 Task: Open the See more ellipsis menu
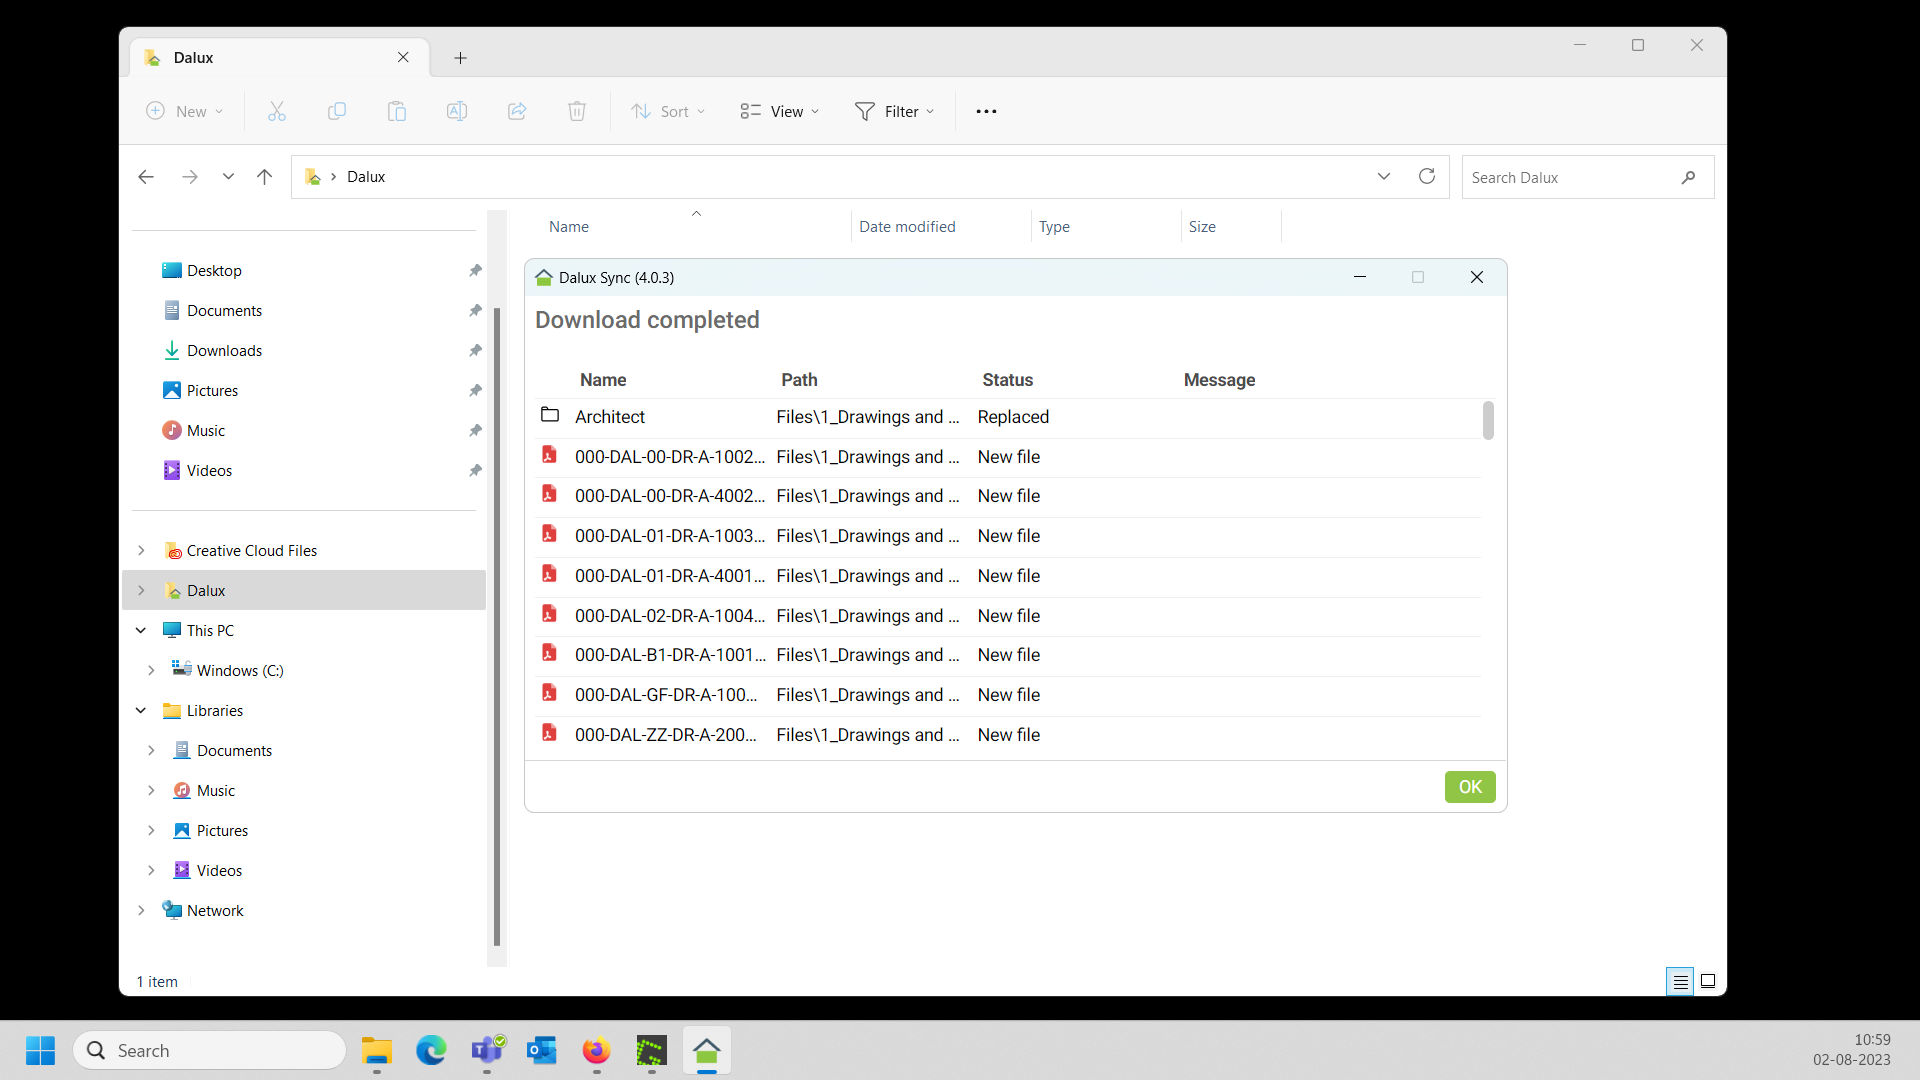coord(986,111)
